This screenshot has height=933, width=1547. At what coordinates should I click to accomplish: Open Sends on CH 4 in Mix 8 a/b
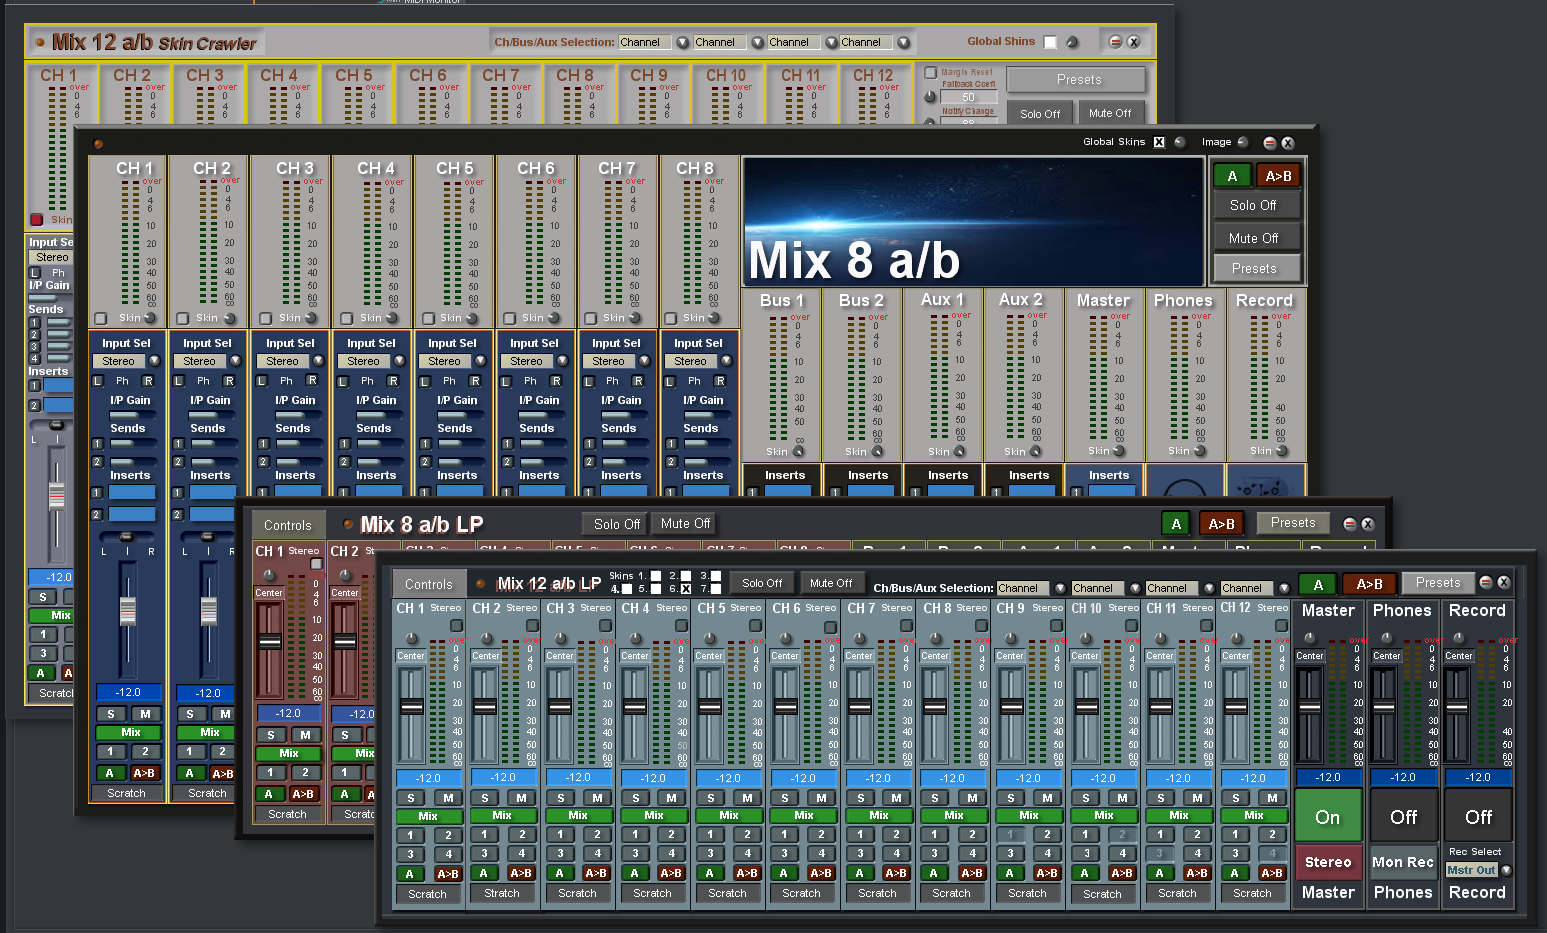(372, 427)
